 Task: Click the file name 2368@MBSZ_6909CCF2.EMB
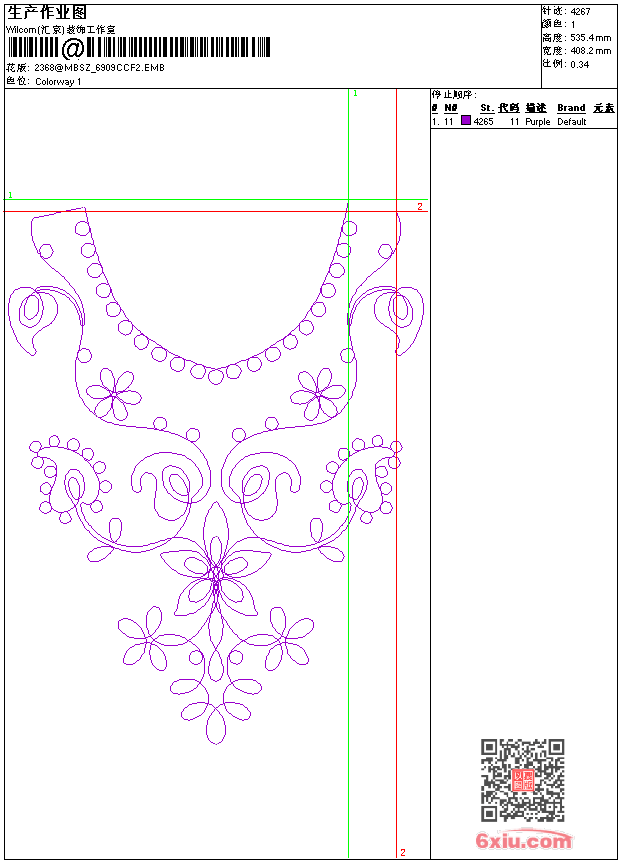pyautogui.click(x=99, y=68)
